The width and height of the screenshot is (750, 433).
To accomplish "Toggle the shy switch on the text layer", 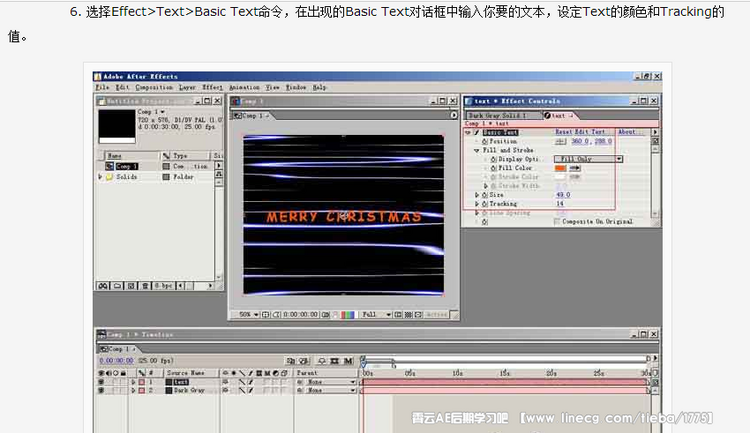I will pos(225,382).
